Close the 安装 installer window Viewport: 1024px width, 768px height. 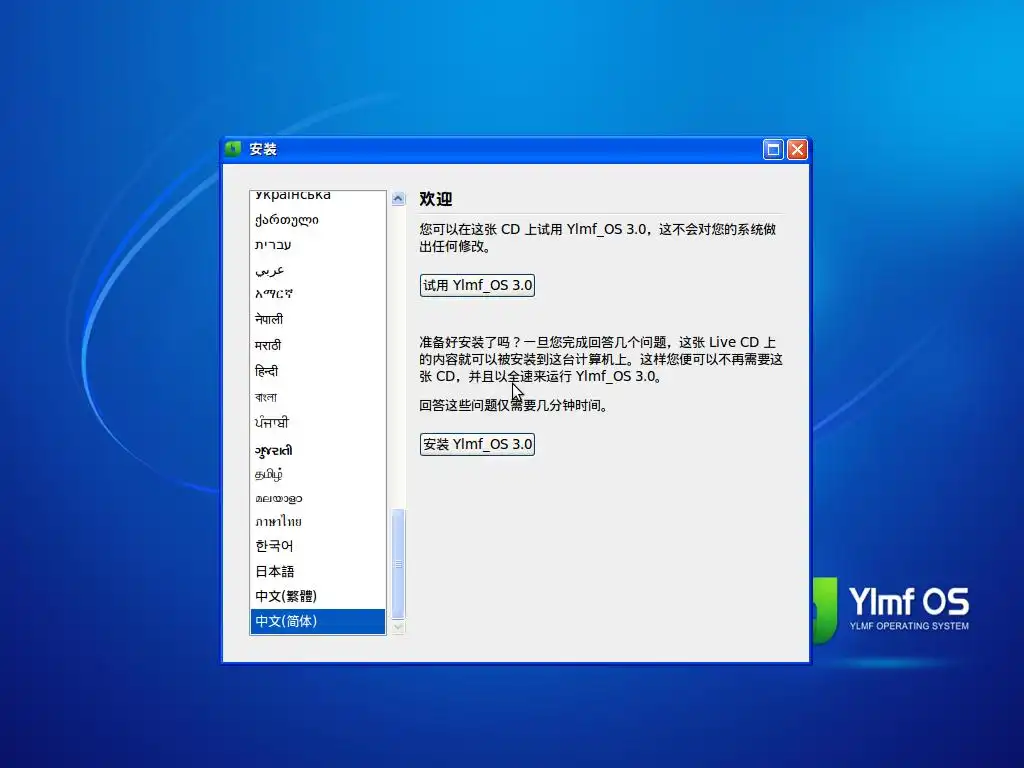click(797, 150)
